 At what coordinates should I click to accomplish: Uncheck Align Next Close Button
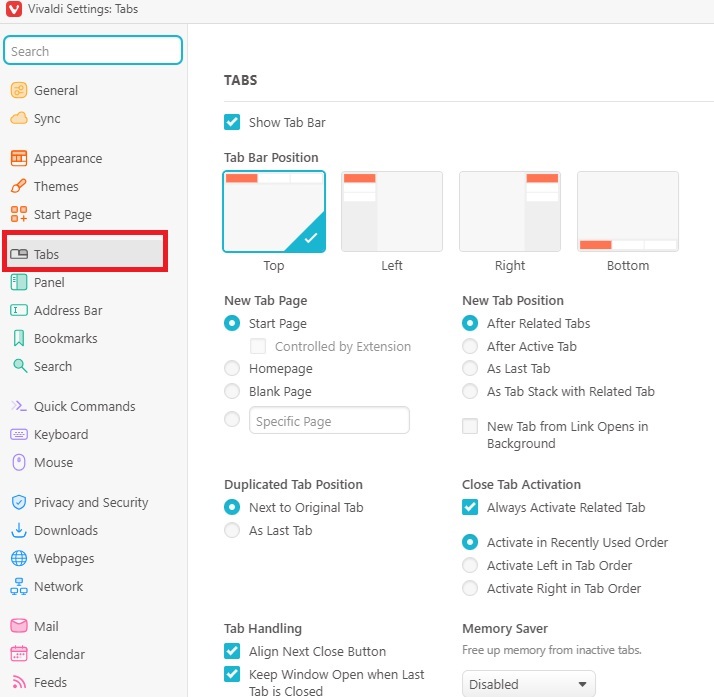coord(232,651)
